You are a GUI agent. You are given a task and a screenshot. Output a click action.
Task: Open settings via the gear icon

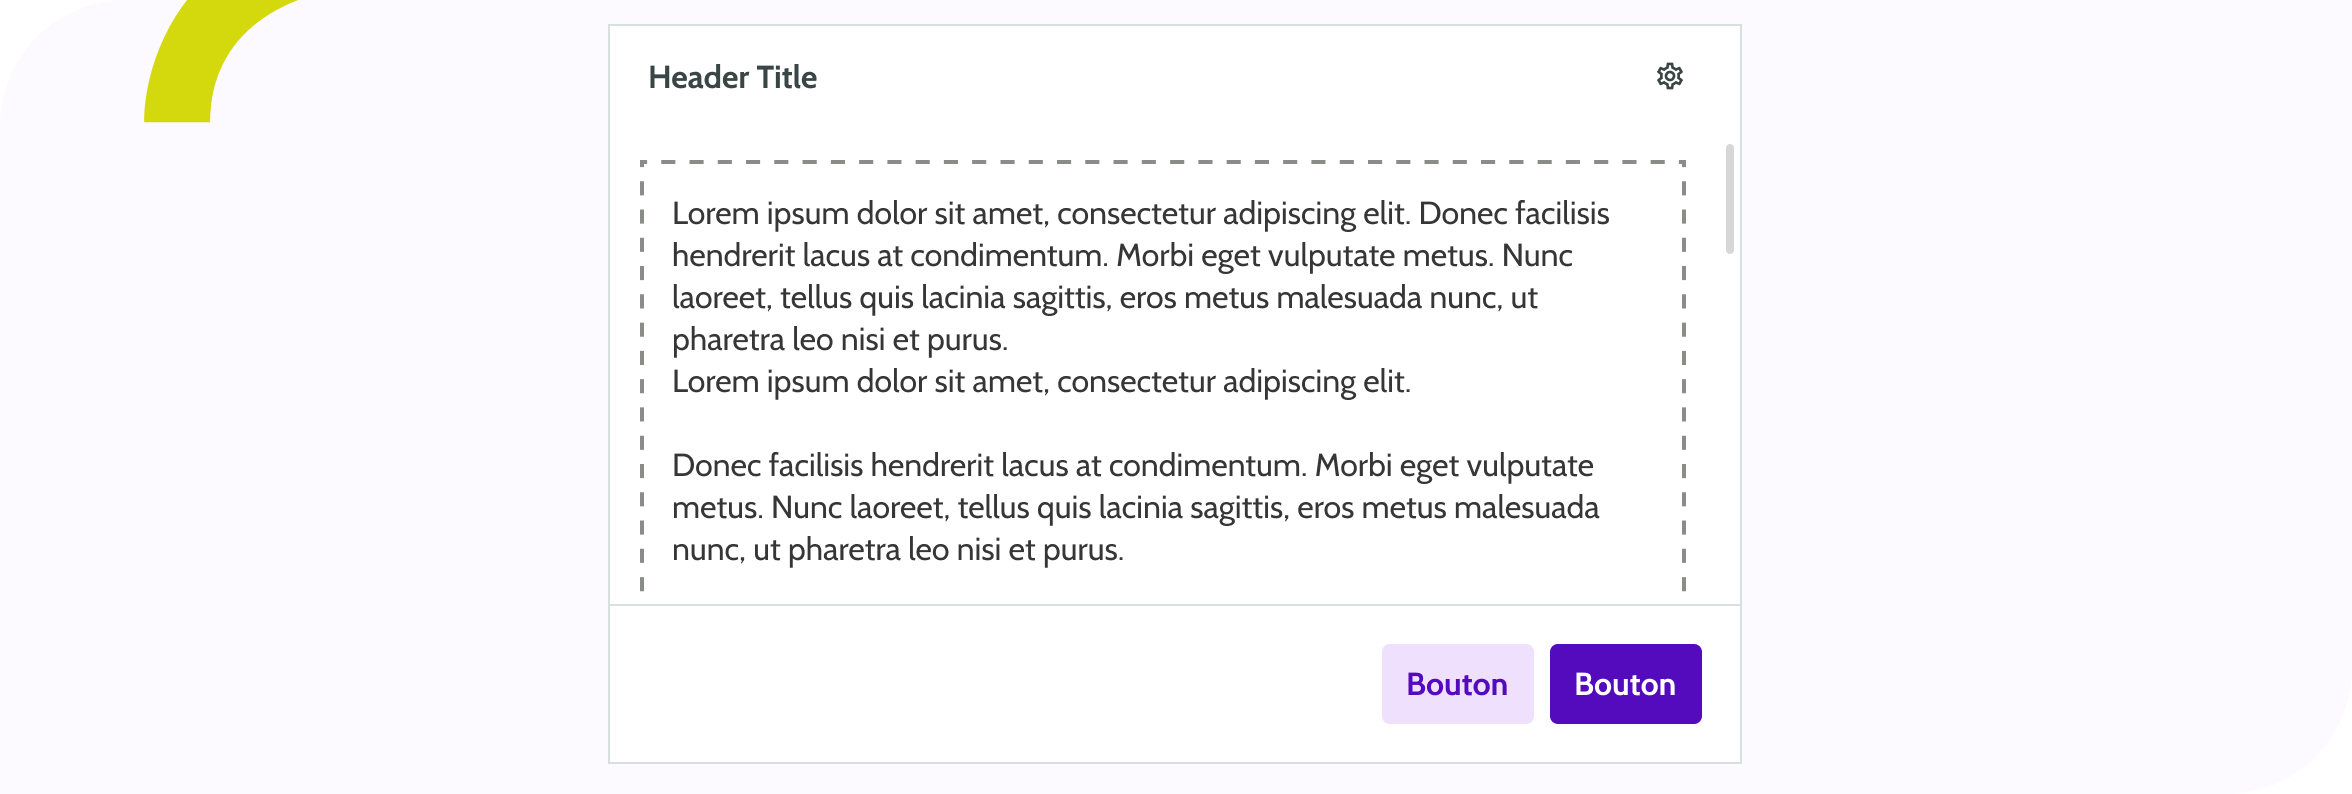[x=1669, y=76]
